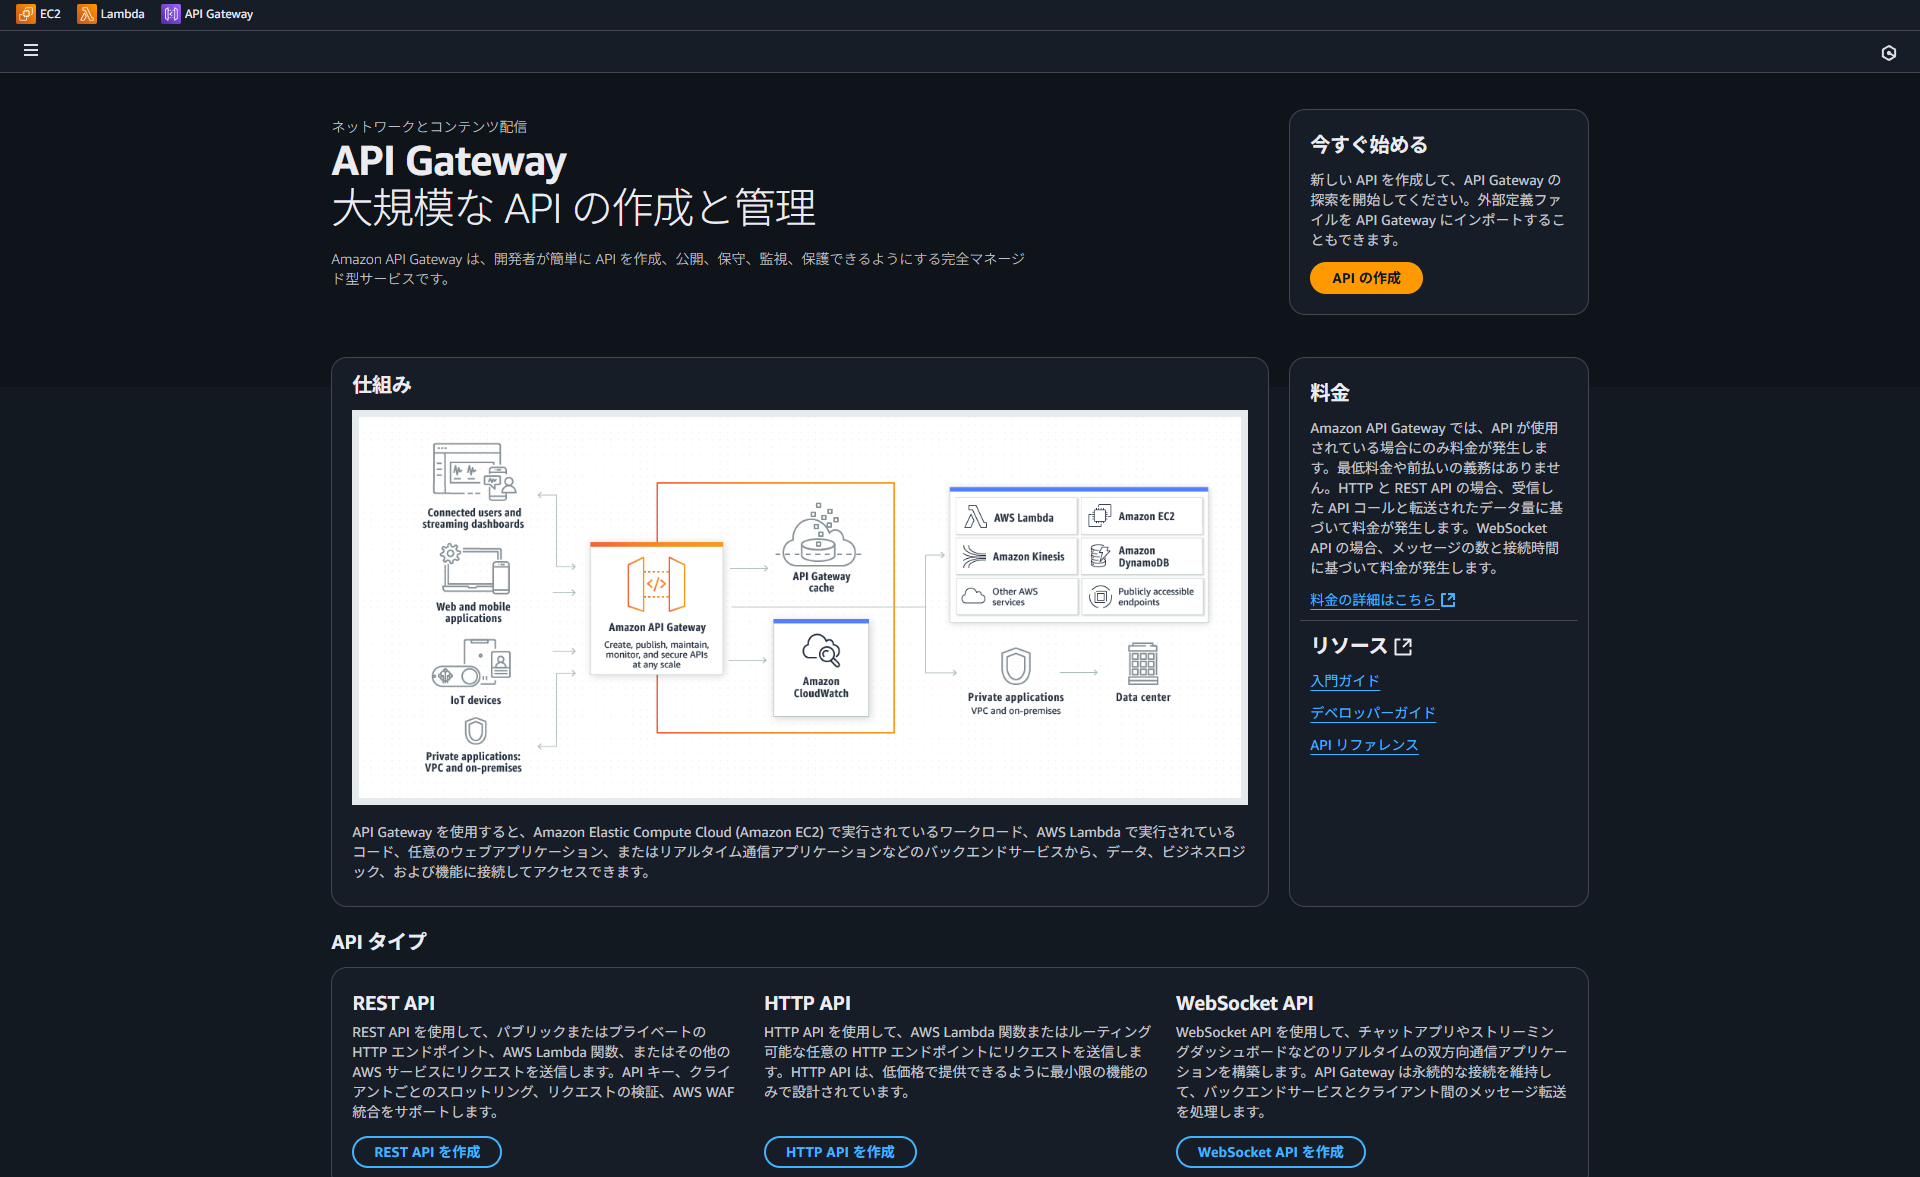This screenshot has width=1920, height=1177.
Task: Click the API Gateway page title
Action: pos(449,161)
